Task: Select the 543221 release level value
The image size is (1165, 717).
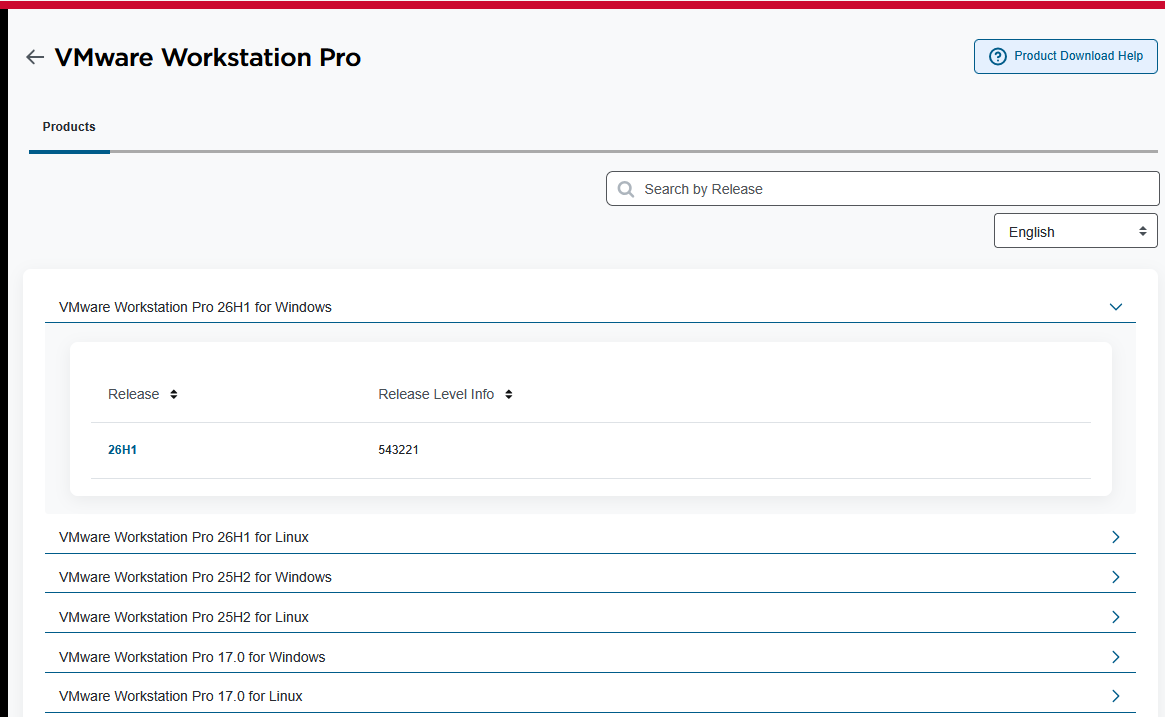Action: (x=398, y=450)
